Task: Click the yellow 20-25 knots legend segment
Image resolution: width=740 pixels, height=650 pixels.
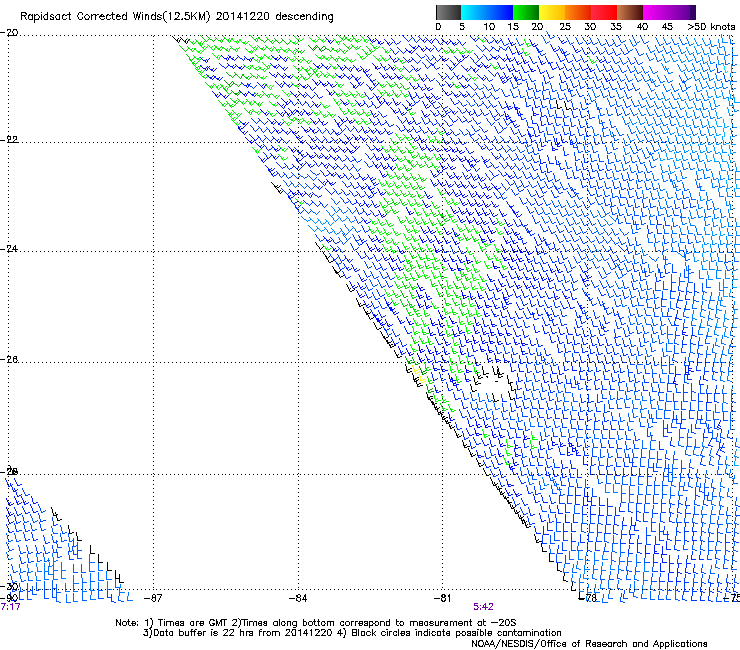Action: coord(552,12)
